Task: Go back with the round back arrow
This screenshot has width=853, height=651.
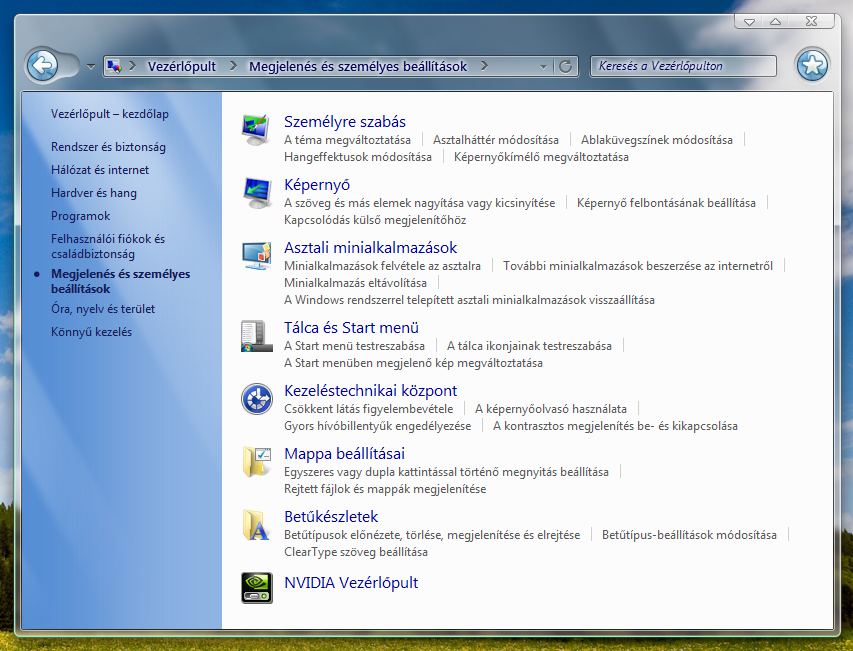Action: pyautogui.click(x=42, y=66)
